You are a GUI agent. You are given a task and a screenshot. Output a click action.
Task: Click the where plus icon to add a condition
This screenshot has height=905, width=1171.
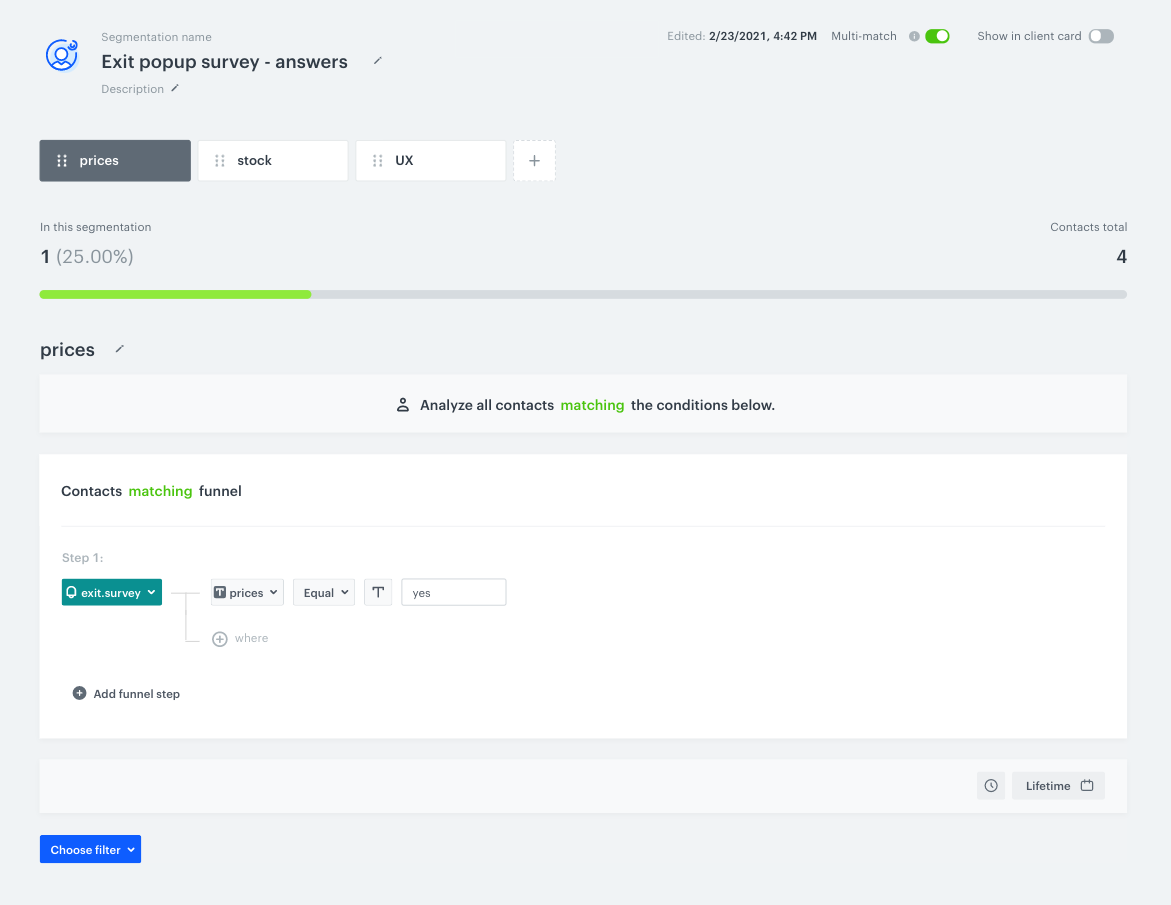tap(220, 638)
